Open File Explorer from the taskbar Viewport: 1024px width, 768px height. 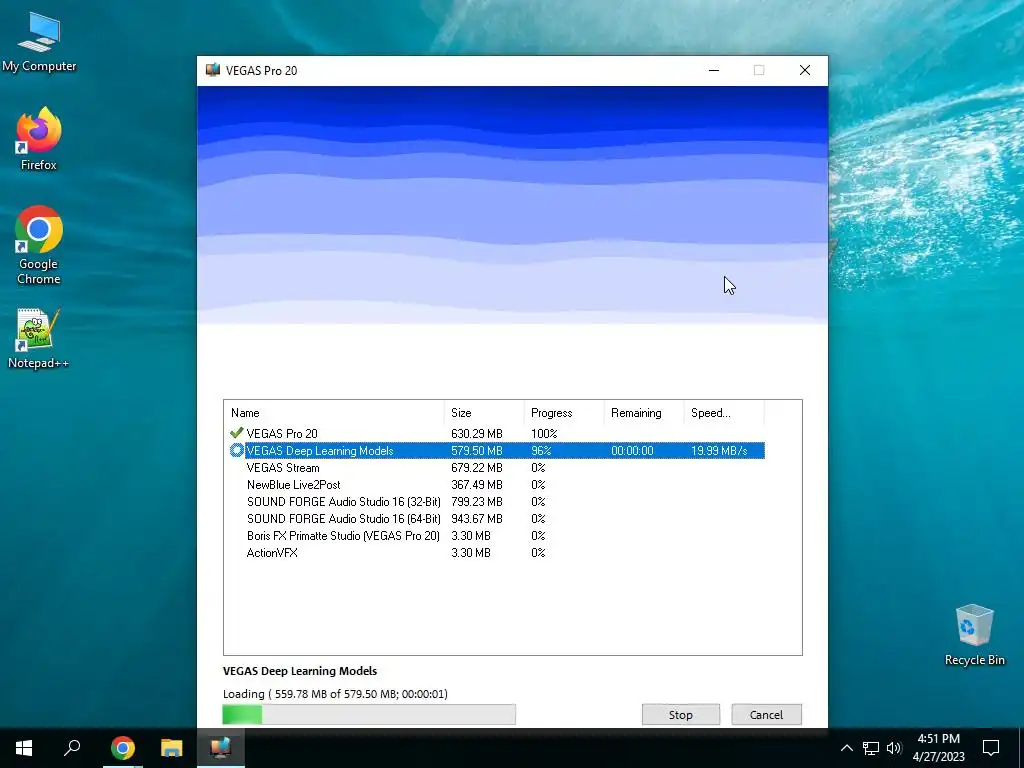(x=171, y=748)
